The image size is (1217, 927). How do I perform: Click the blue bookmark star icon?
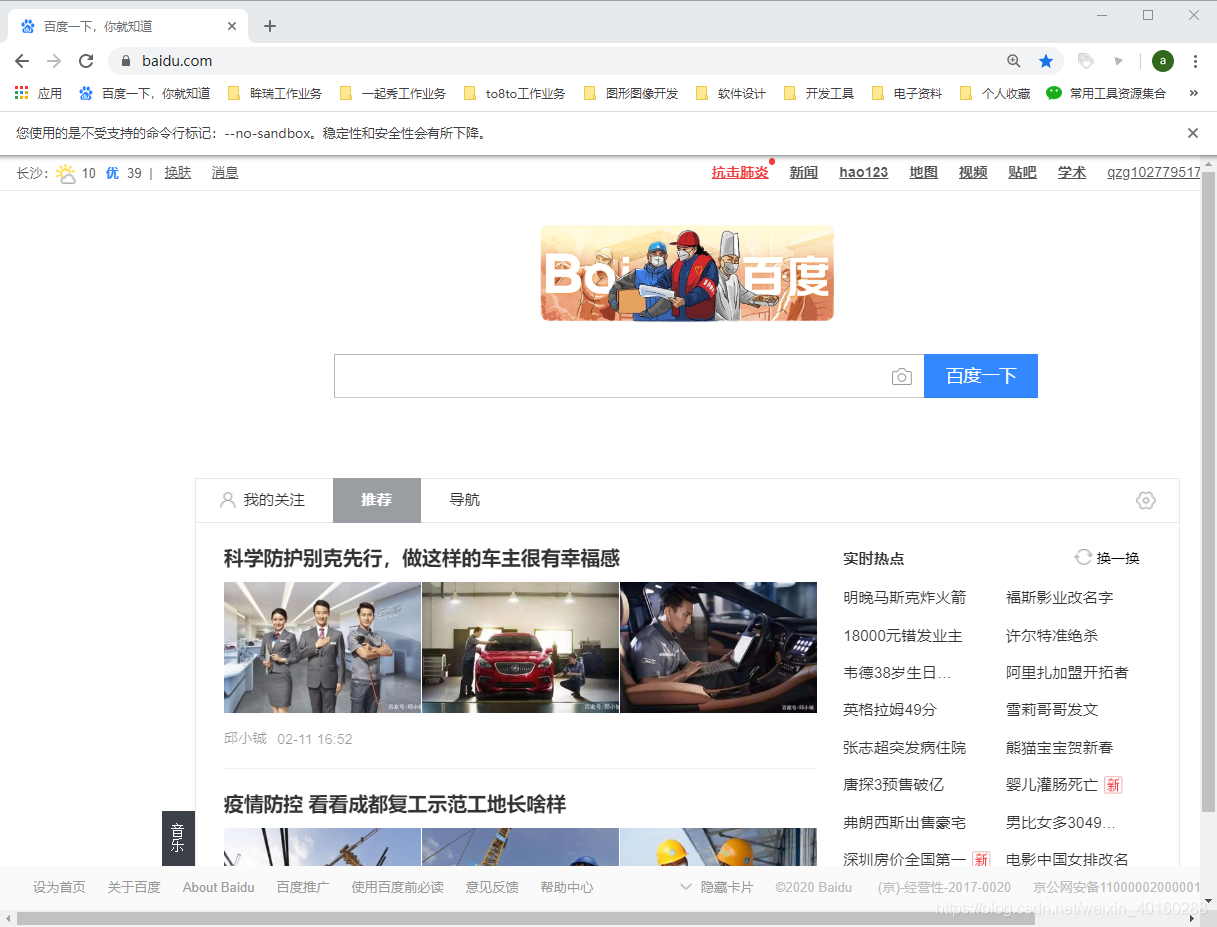point(1046,61)
